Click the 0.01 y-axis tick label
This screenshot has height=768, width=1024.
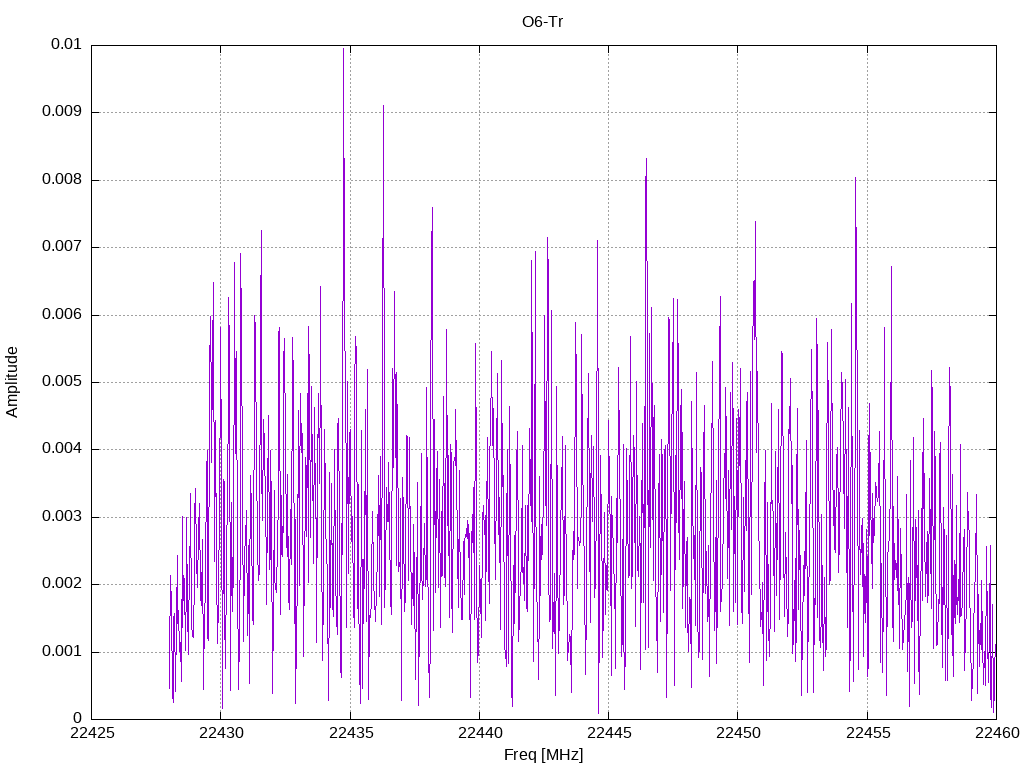point(66,44)
